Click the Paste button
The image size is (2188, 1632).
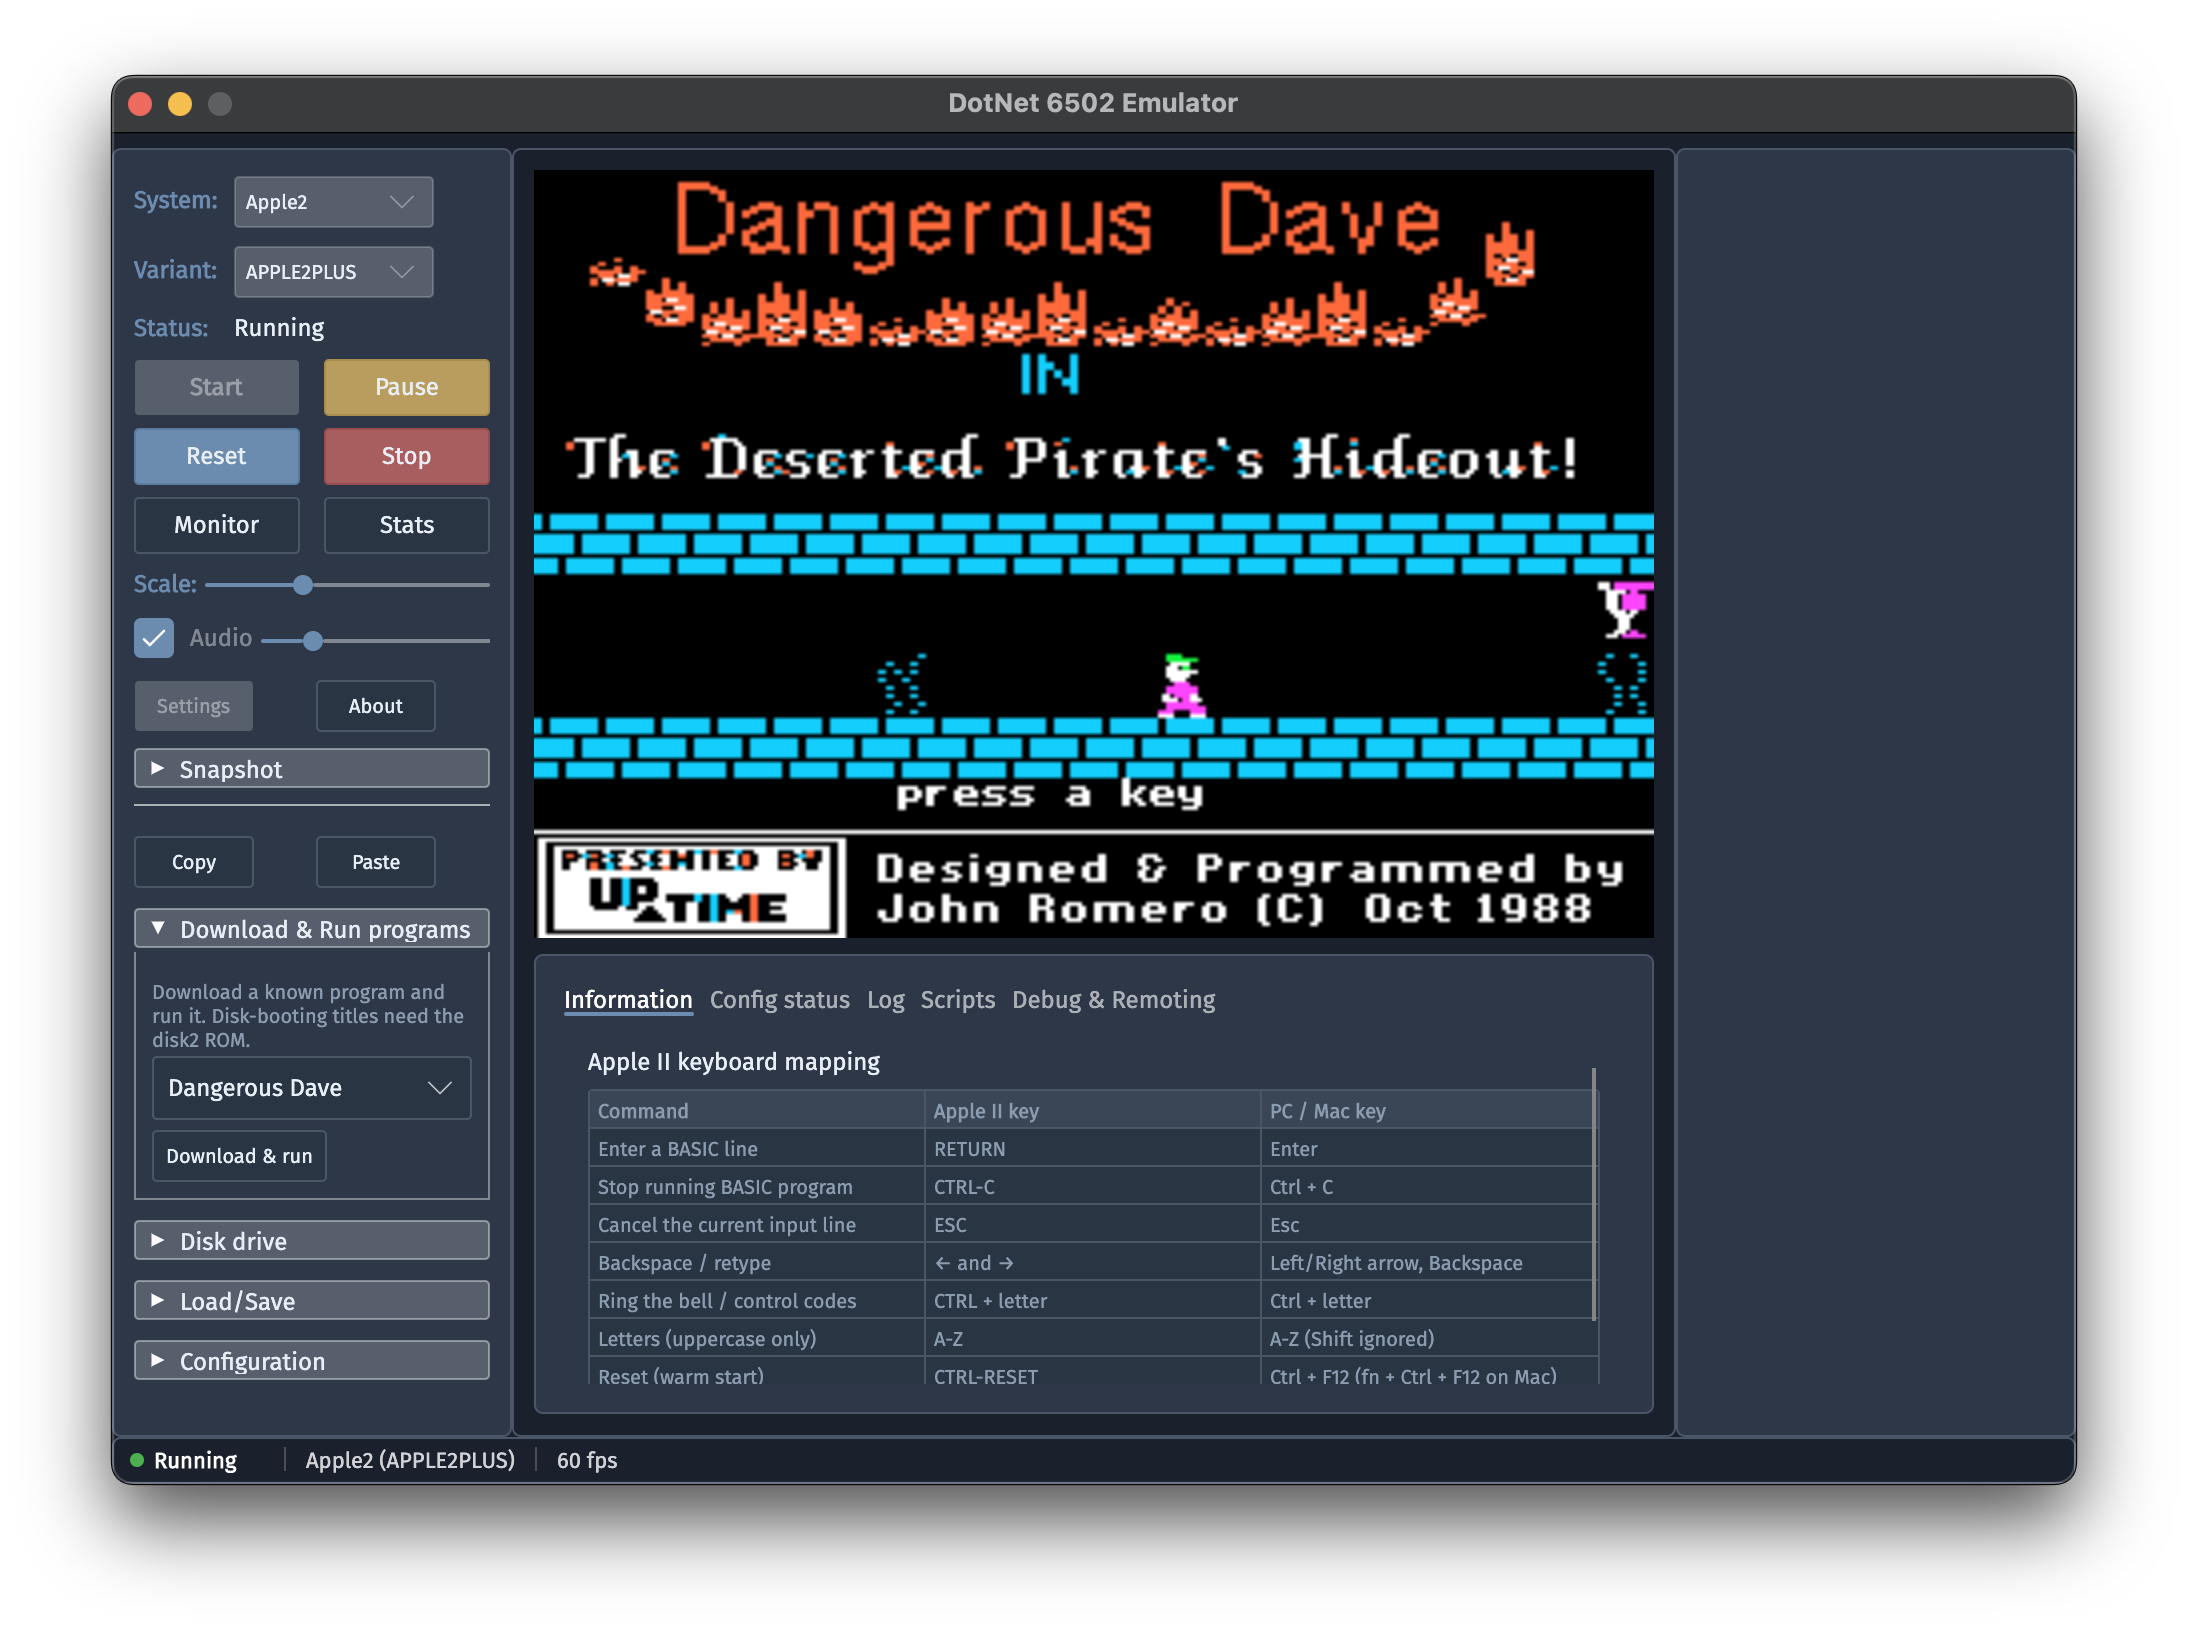[x=375, y=862]
